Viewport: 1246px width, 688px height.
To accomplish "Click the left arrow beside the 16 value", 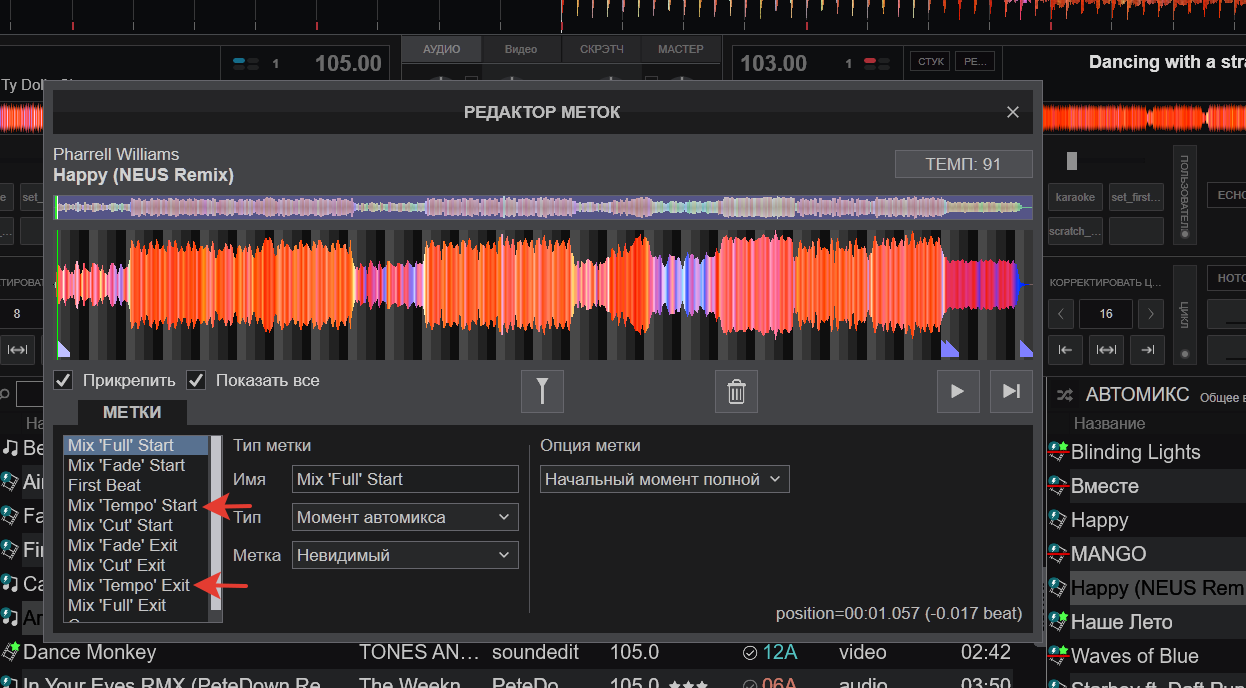I will 1061,314.
